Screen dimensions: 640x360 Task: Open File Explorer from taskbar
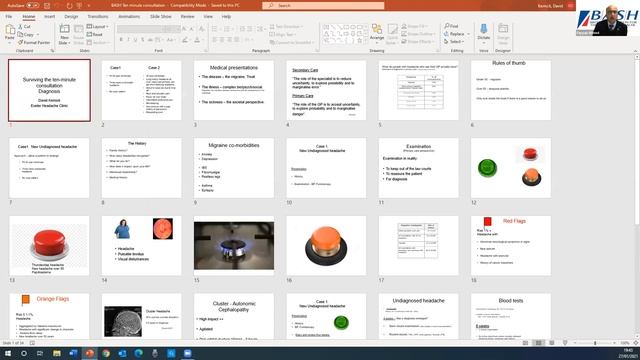click(x=57, y=353)
